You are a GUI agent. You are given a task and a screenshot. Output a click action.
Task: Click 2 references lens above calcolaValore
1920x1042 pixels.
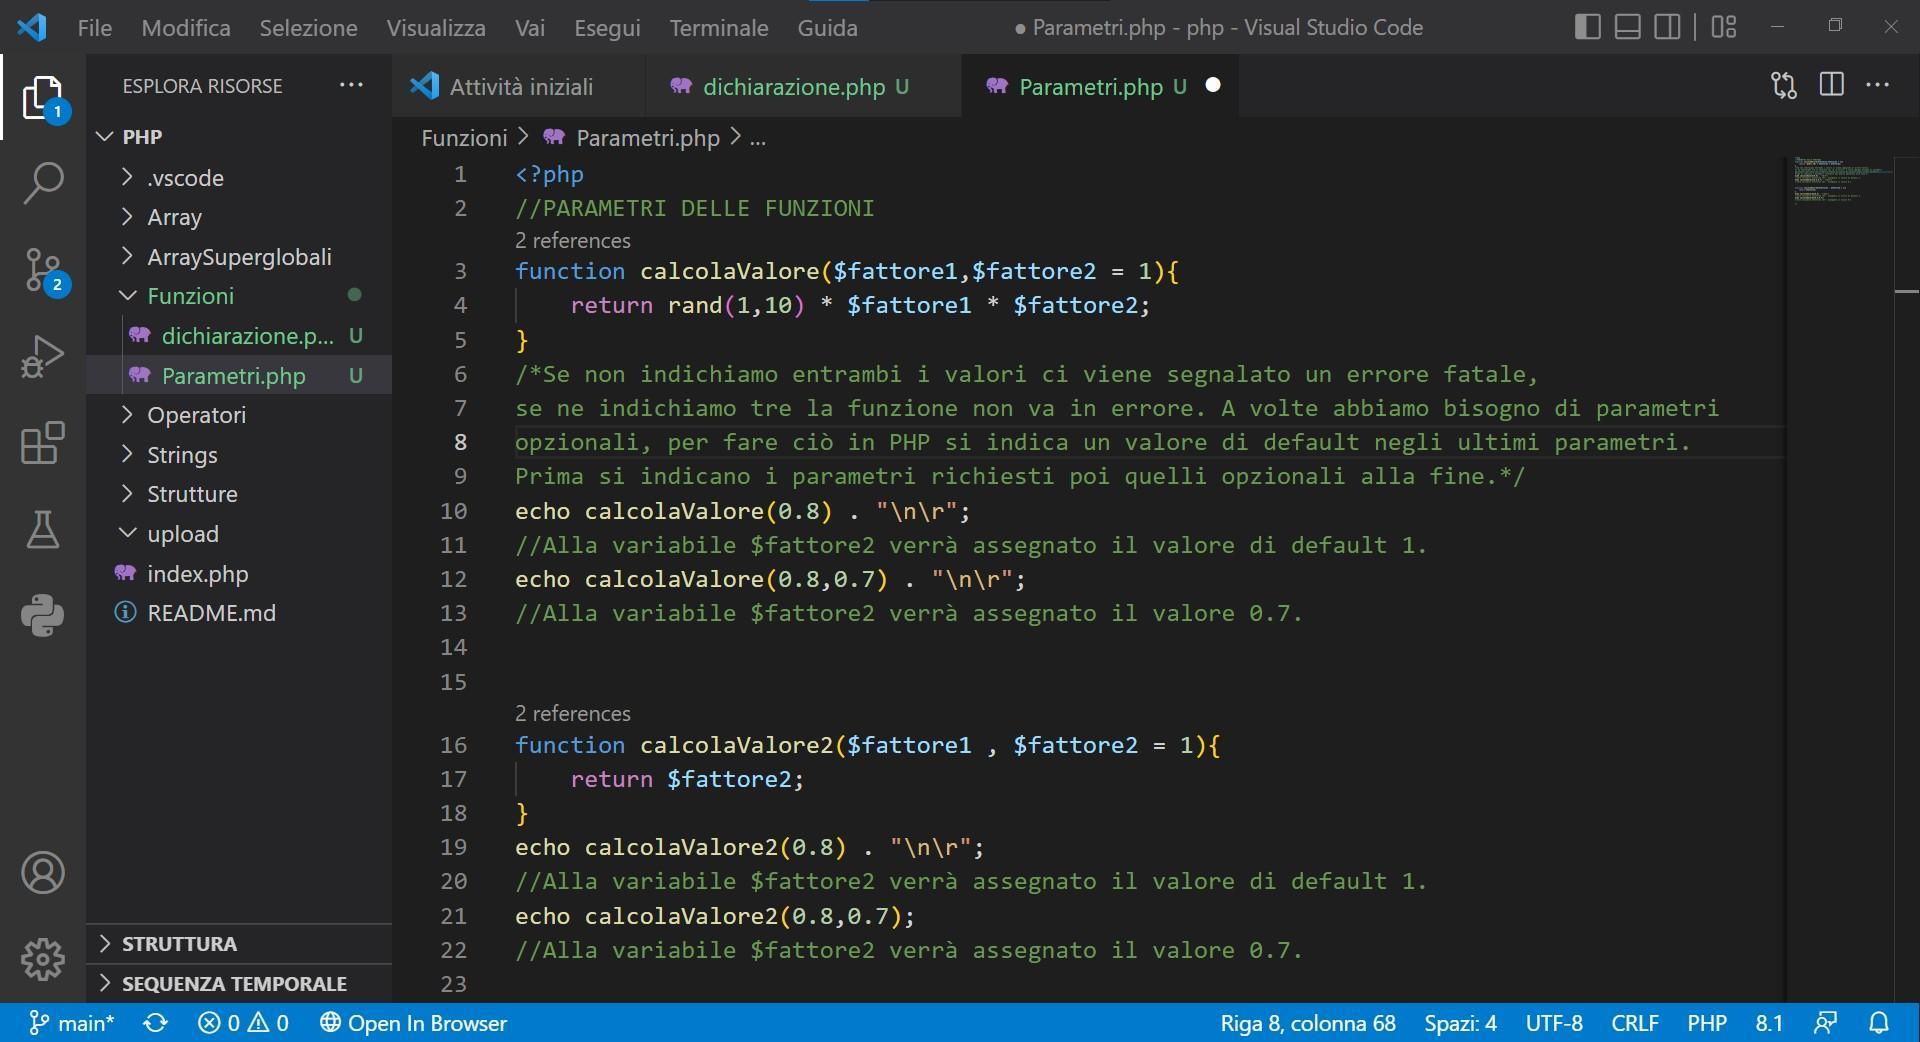coord(573,241)
